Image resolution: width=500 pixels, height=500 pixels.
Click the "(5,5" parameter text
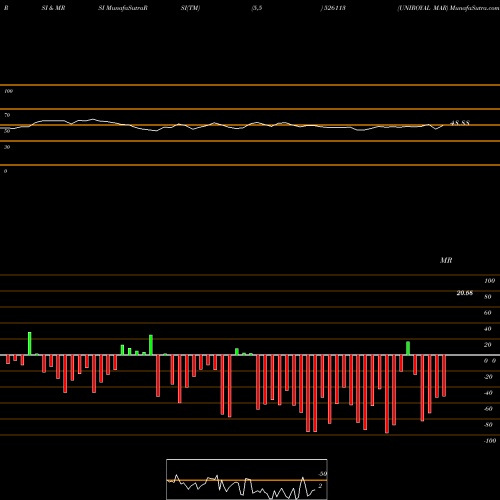click(x=257, y=8)
